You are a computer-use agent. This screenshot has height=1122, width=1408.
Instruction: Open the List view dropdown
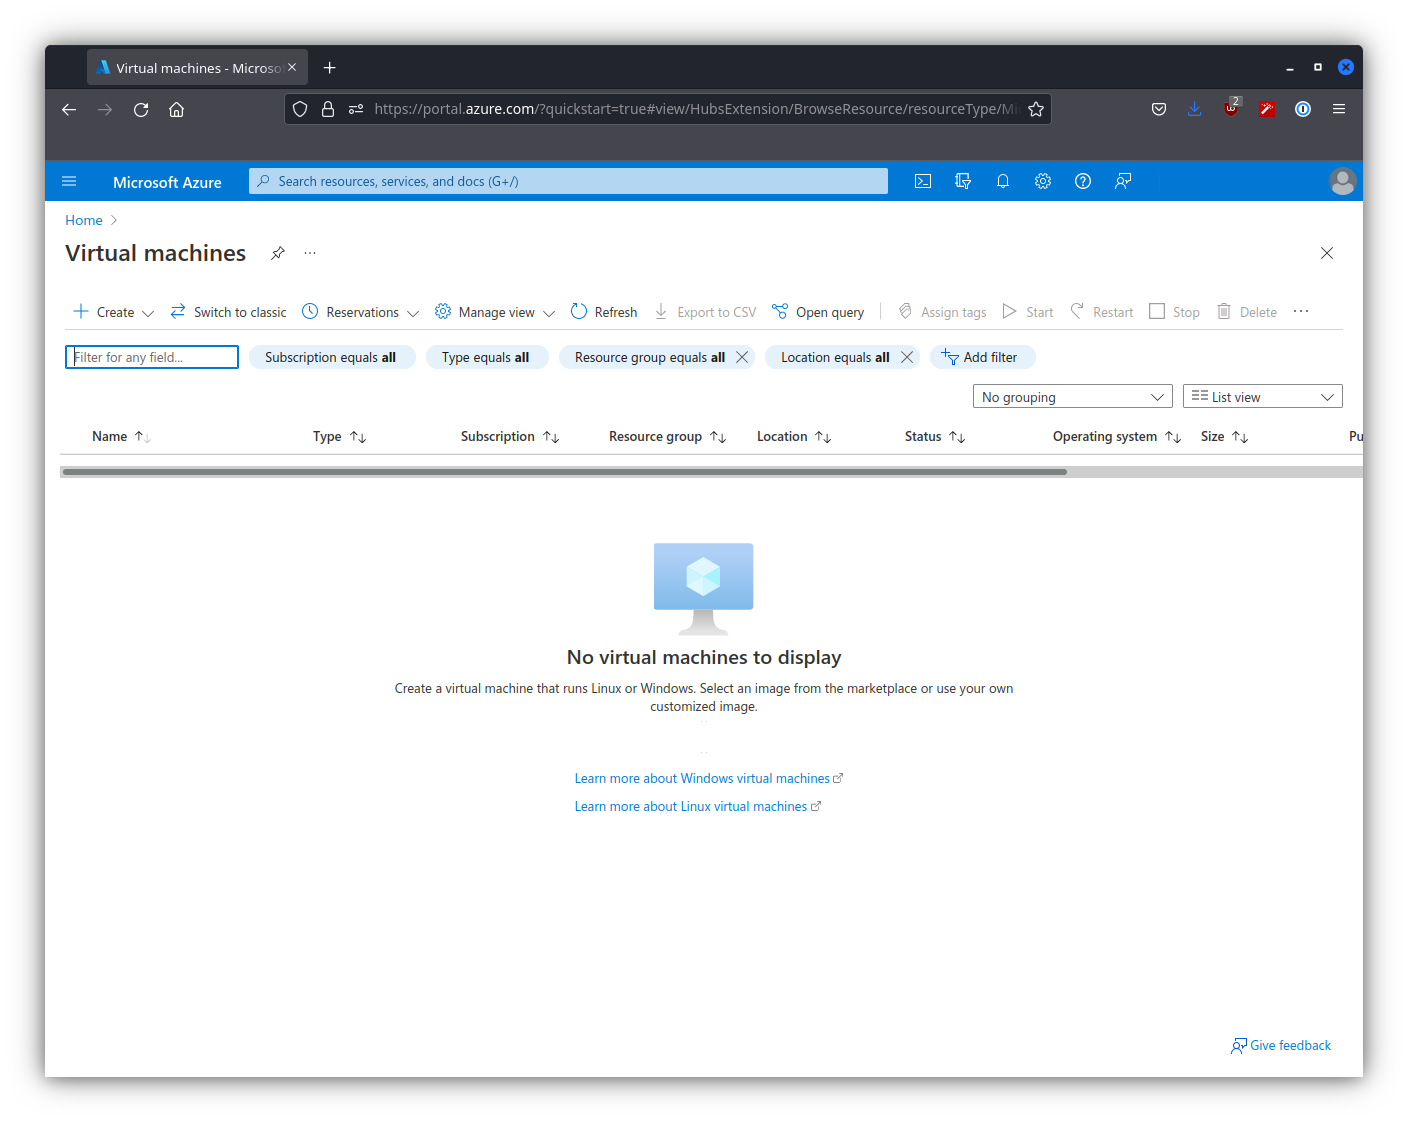(x=1262, y=397)
